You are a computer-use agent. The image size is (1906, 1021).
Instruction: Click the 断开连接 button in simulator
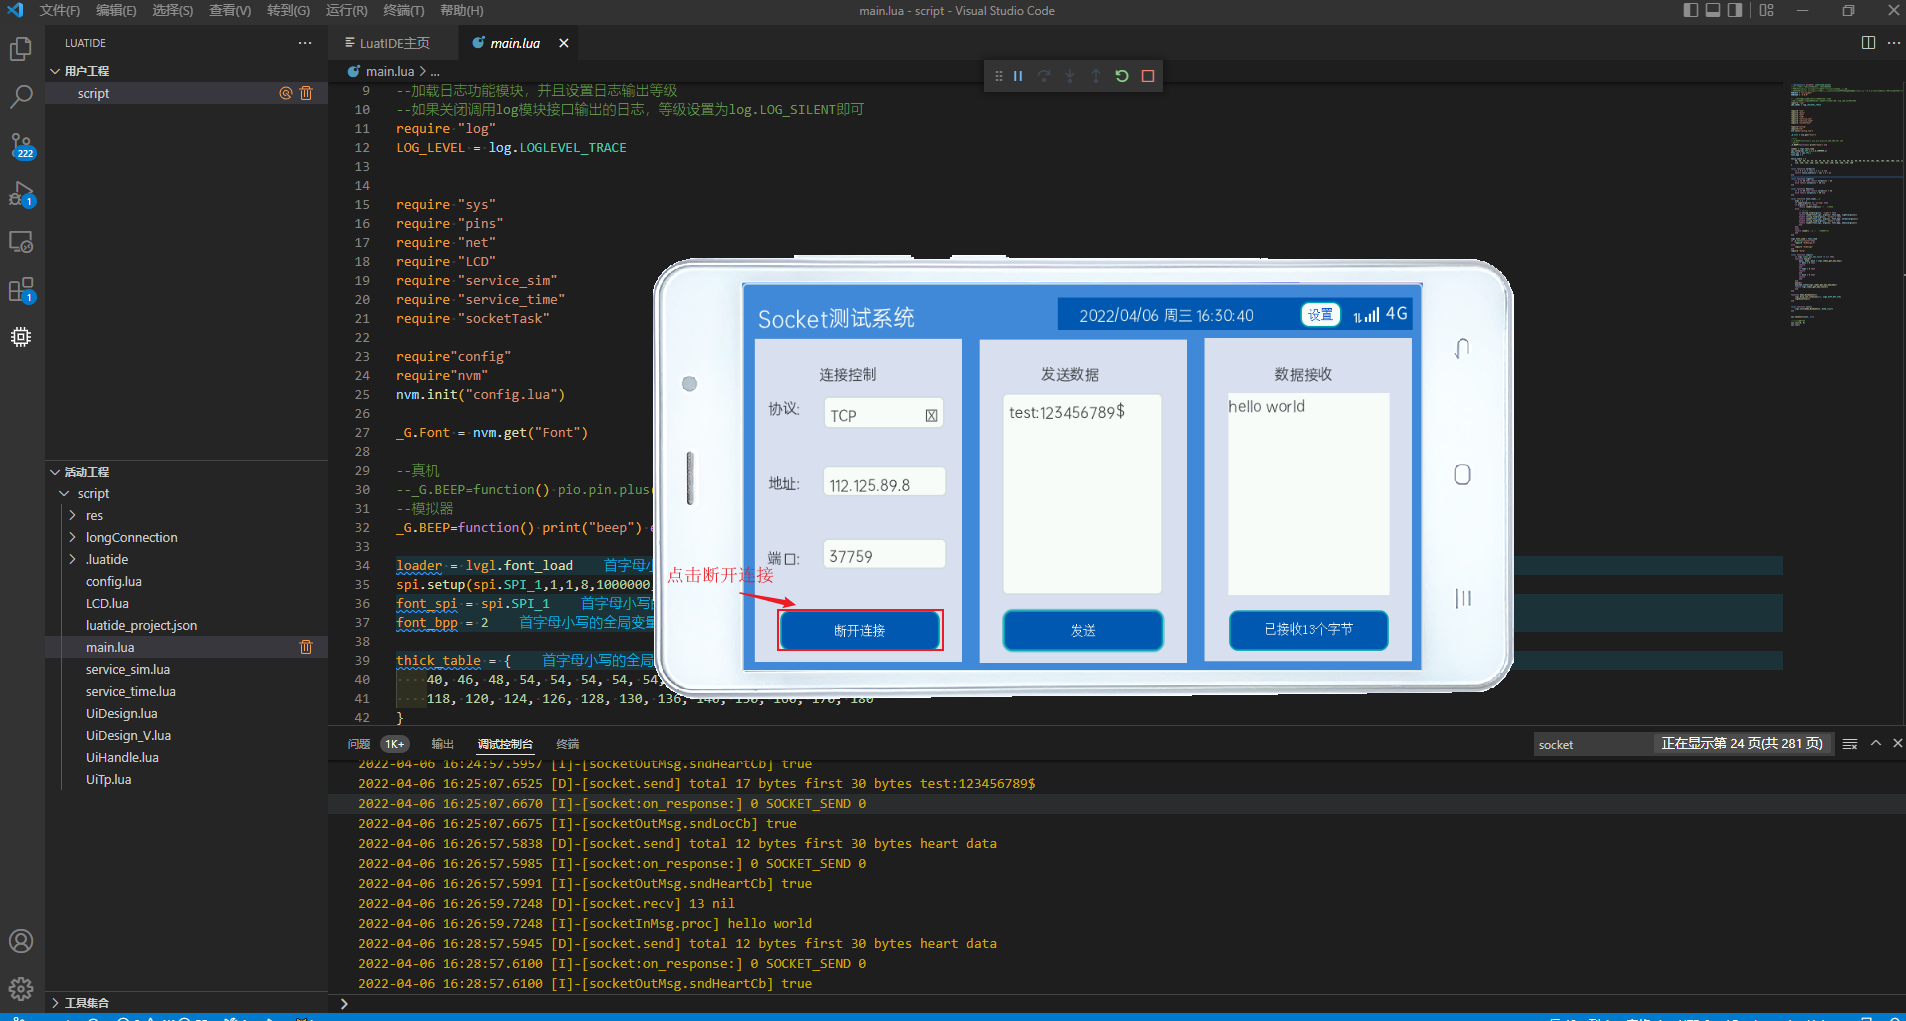point(860,630)
